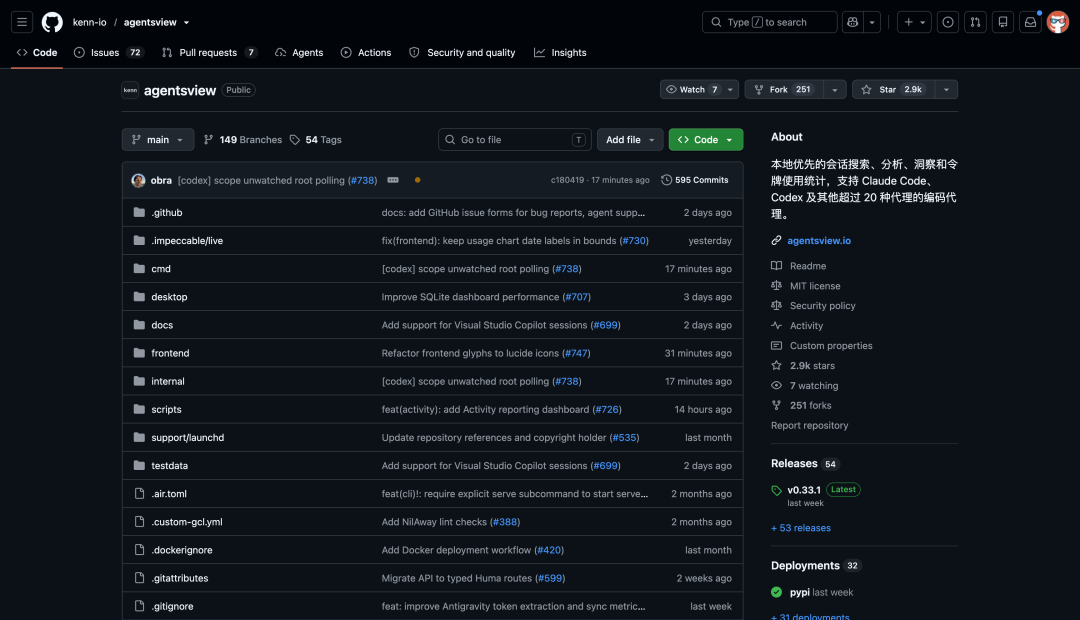Viewport: 1080px width, 620px height.
Task: Open the Actions tab
Action: click(x=366, y=52)
